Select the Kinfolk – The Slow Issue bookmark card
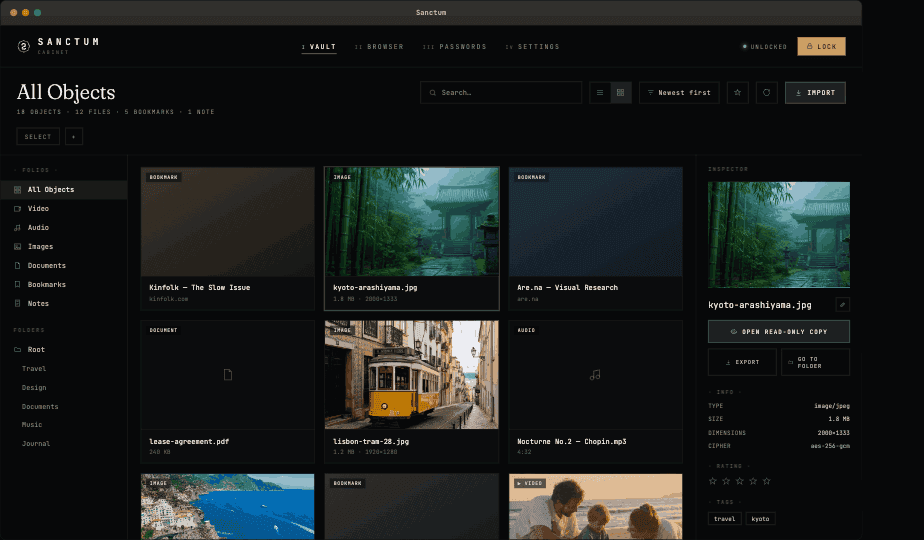Screen dimensions: 924x540 pos(227,238)
